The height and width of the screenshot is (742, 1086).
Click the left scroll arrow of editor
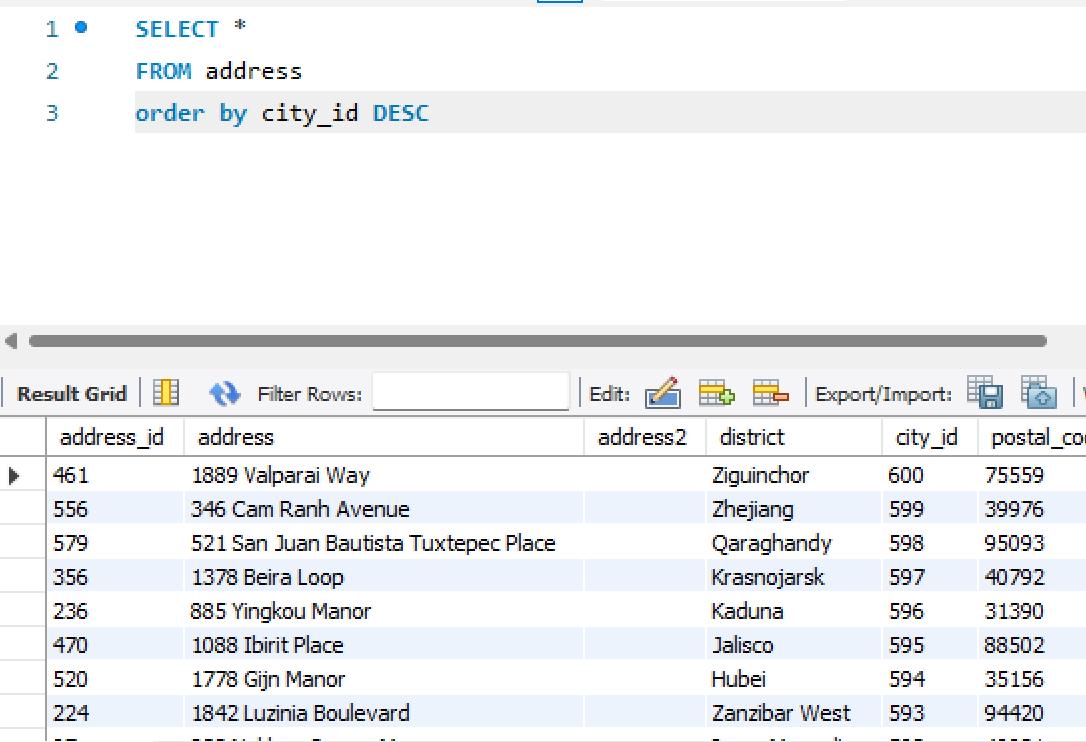coord(11,341)
